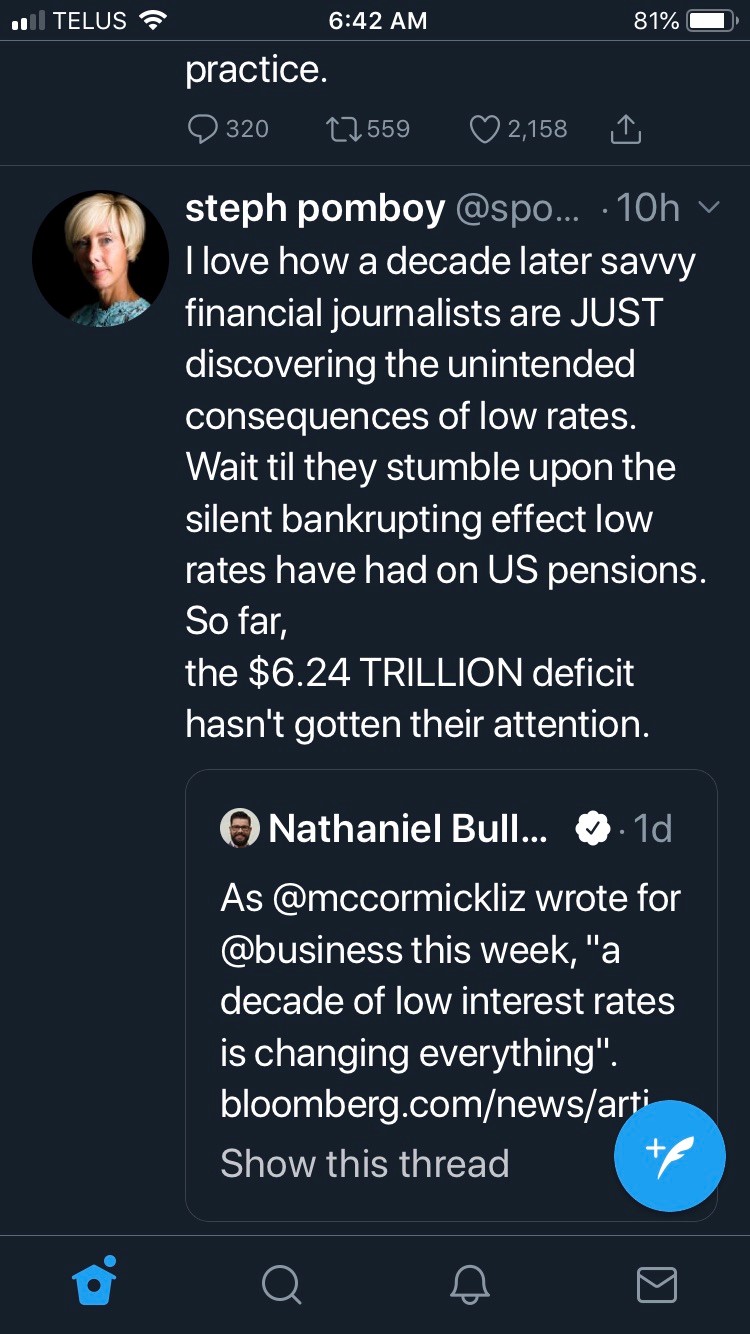Click Show this thread

click(365, 1163)
